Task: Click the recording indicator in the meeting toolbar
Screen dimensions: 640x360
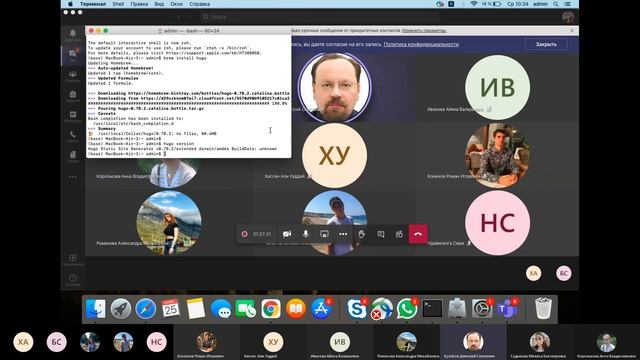Action: coord(244,234)
